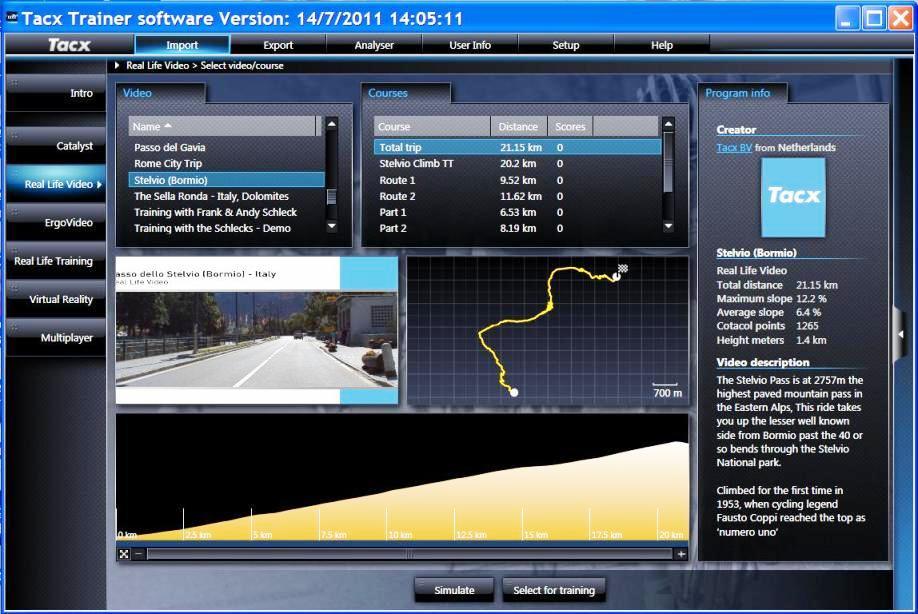Image resolution: width=918 pixels, height=614 pixels.
Task: Follow the Tacx BV creator link
Action: (x=734, y=148)
